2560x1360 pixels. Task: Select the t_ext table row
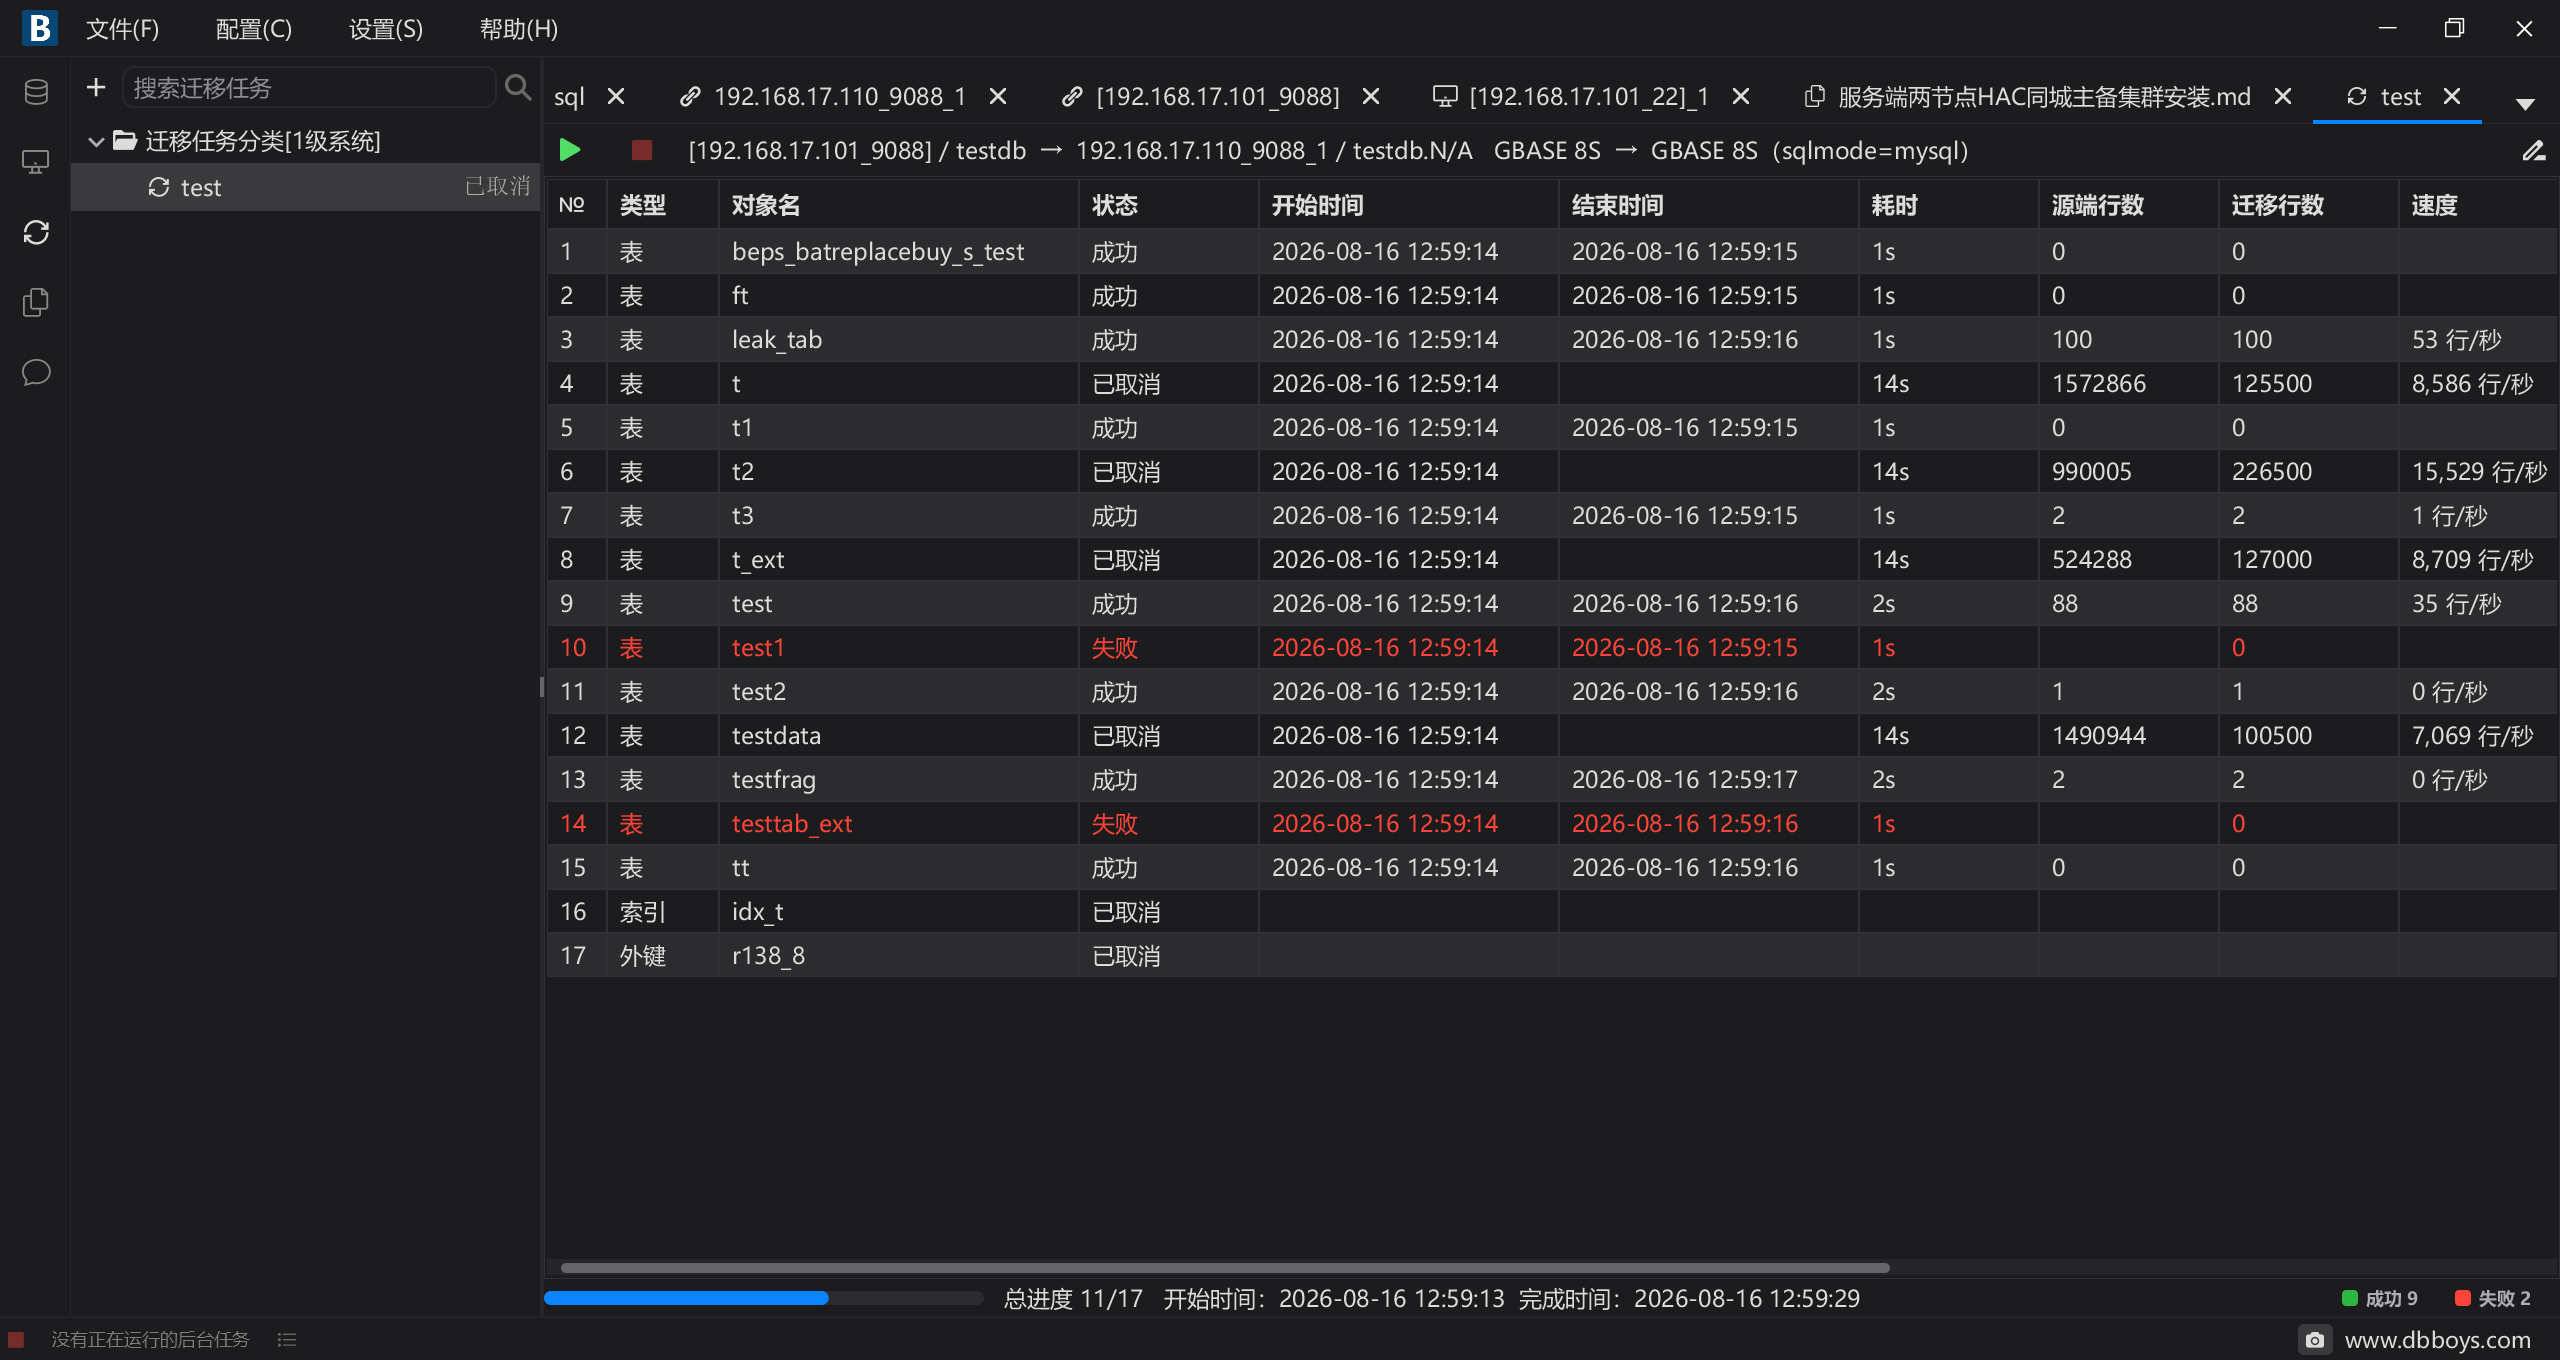[1552, 559]
